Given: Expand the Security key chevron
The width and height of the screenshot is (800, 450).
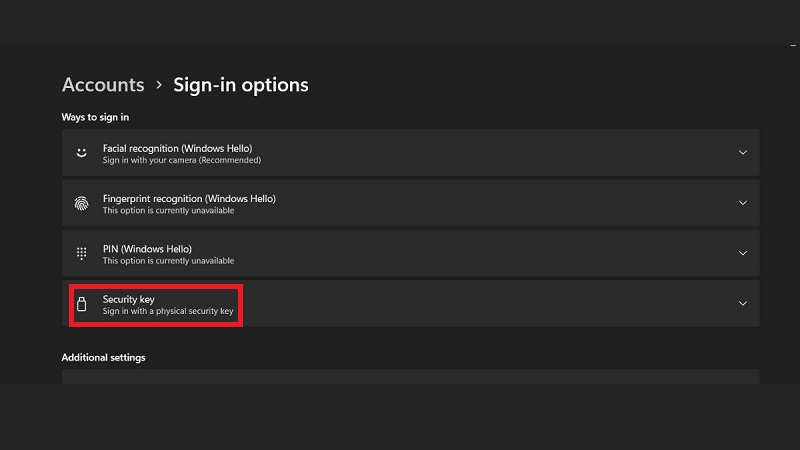Looking at the screenshot, I should coord(742,304).
